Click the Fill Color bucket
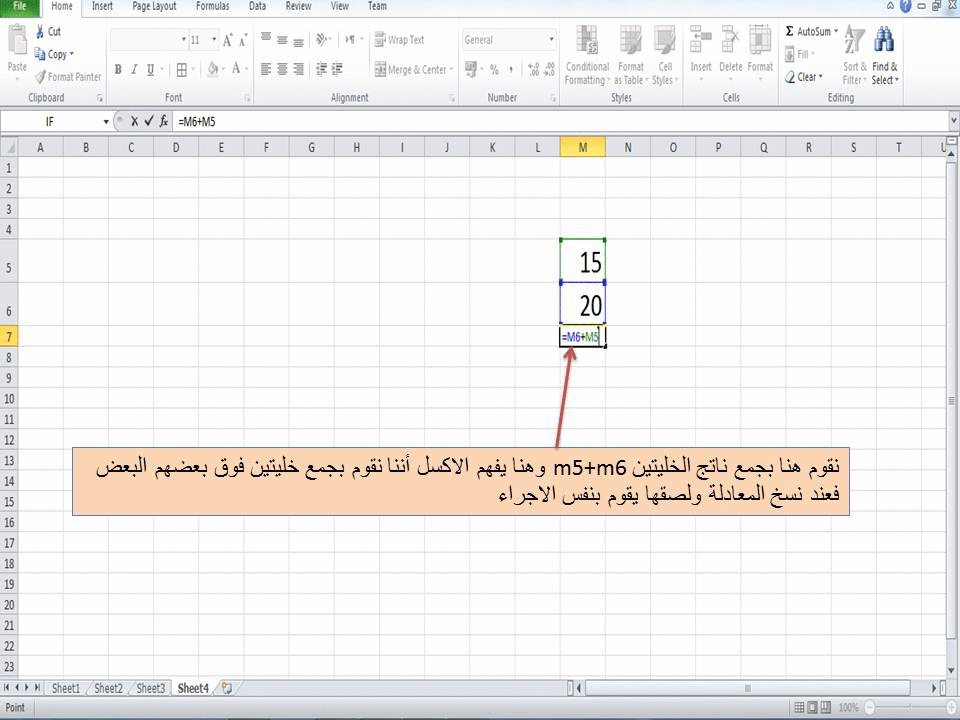This screenshot has height=720, width=960. [212, 69]
